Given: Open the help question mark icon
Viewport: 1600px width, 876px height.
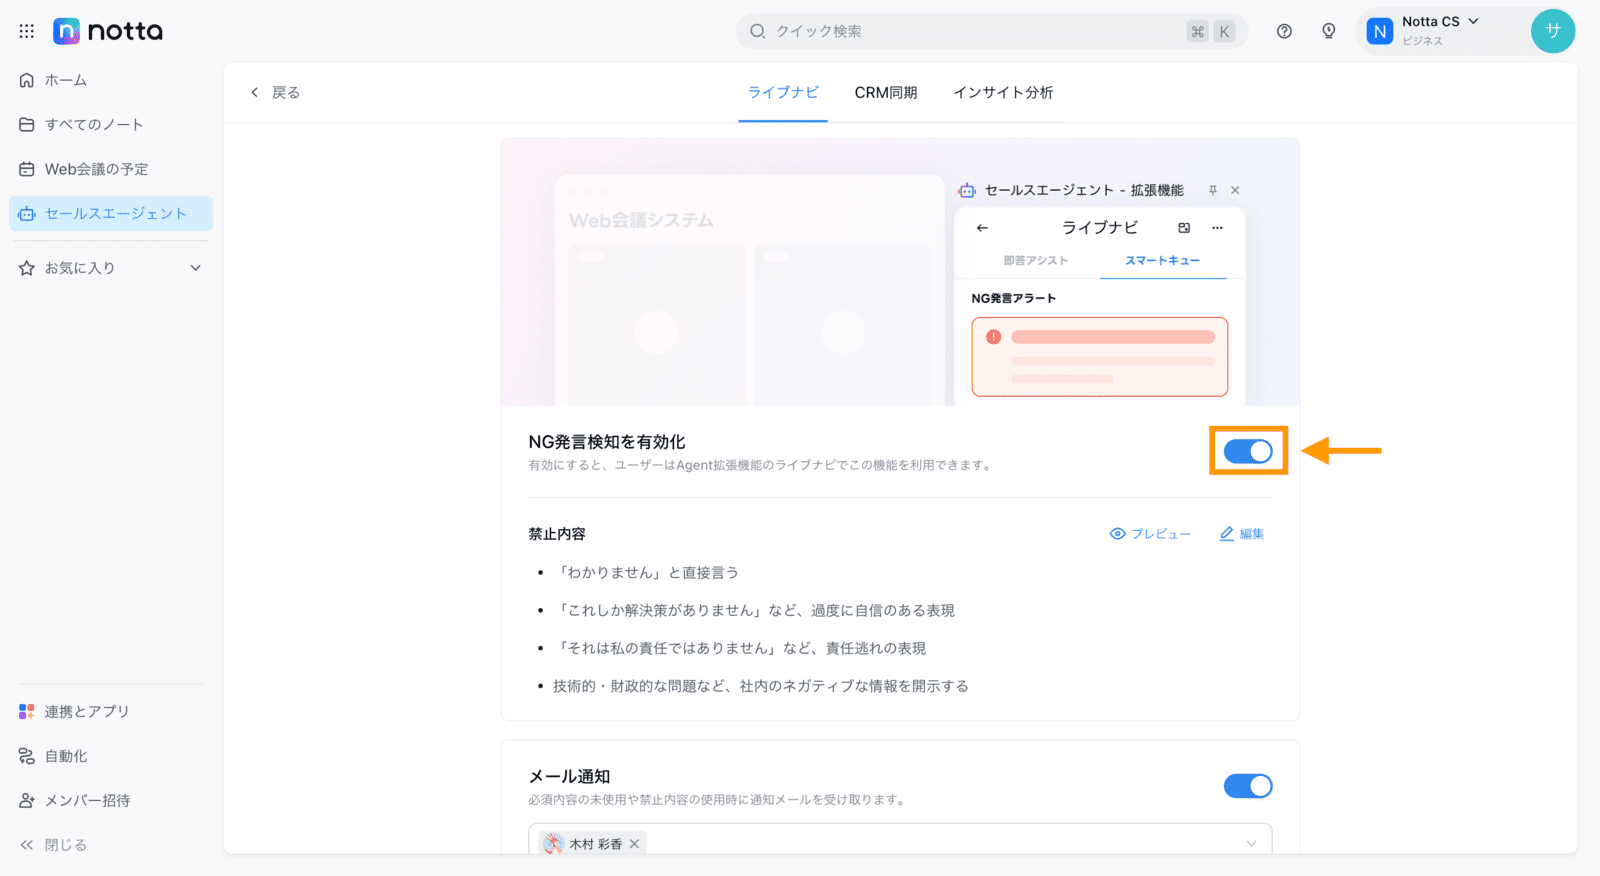Looking at the screenshot, I should 1284,31.
